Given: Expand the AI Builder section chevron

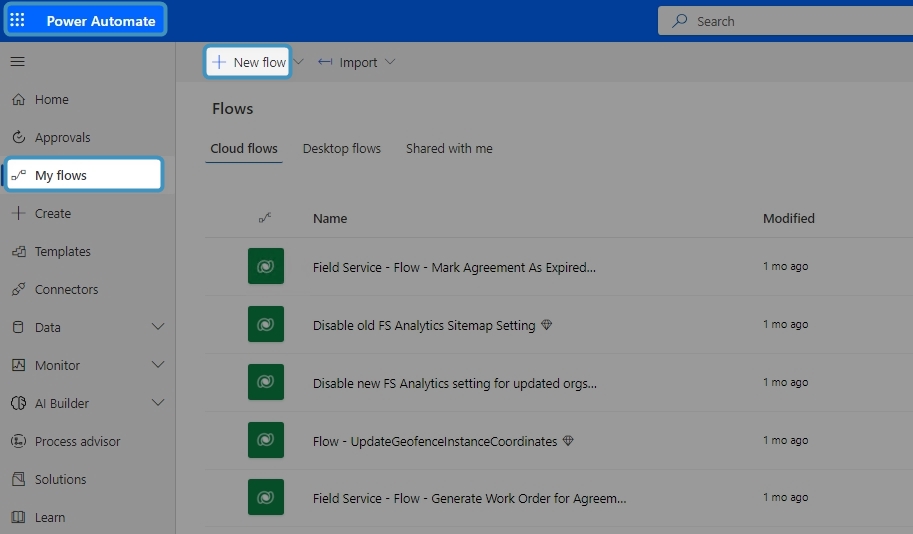Looking at the screenshot, I should click(x=158, y=402).
